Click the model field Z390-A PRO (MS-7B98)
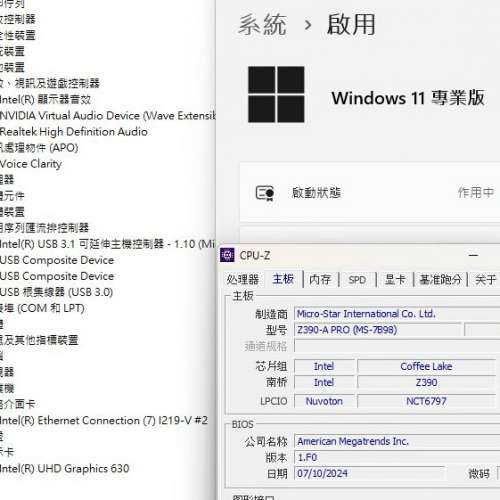500x500 pixels. (x=378, y=330)
